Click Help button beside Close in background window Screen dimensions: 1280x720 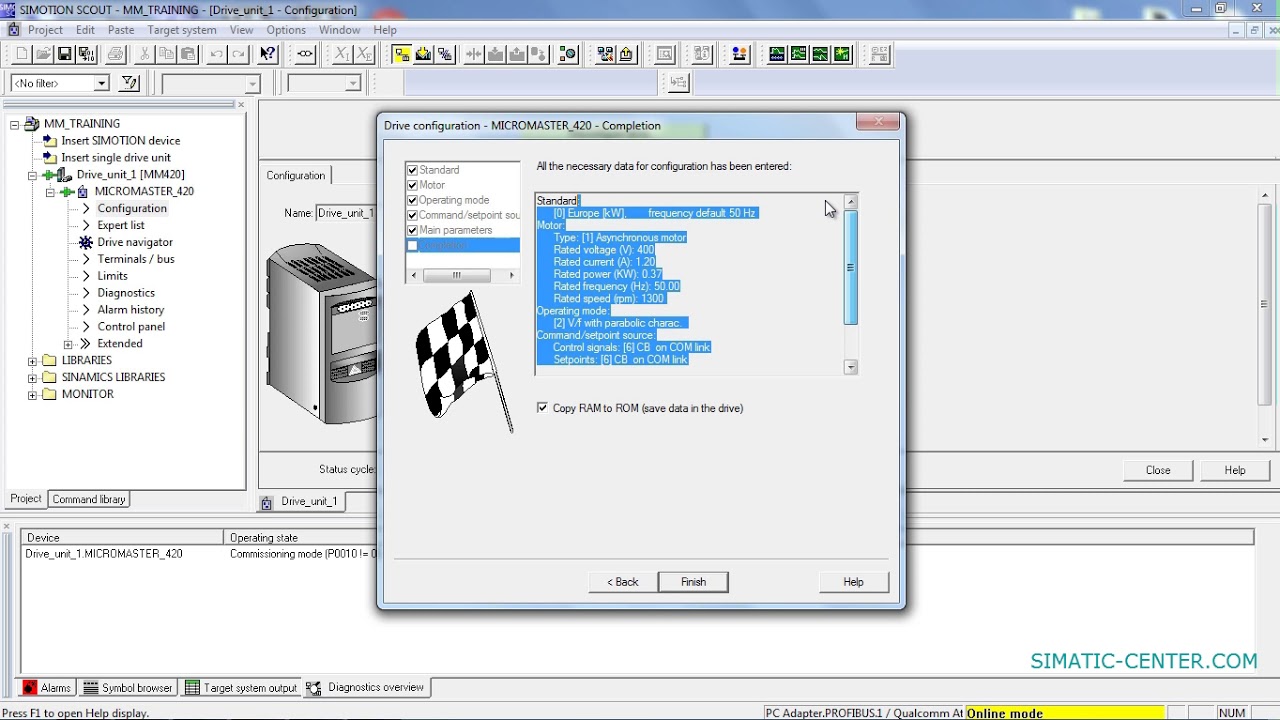point(1235,470)
